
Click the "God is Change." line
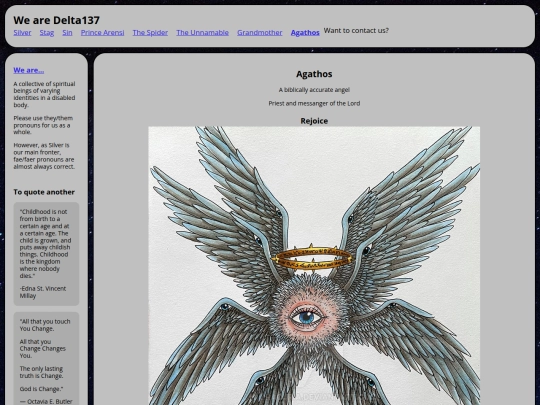(x=41, y=389)
